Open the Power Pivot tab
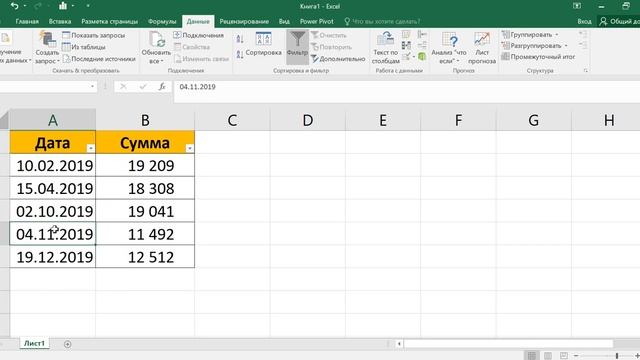This screenshot has height=360, width=640. tap(316, 21)
